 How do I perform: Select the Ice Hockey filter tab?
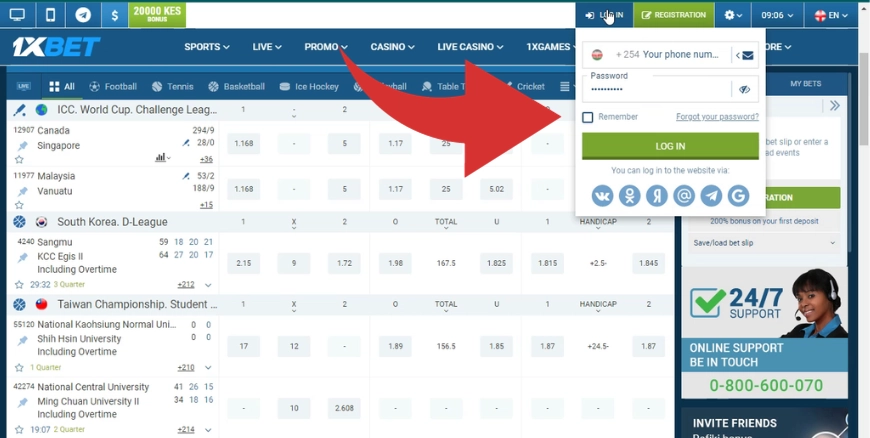tap(309, 87)
